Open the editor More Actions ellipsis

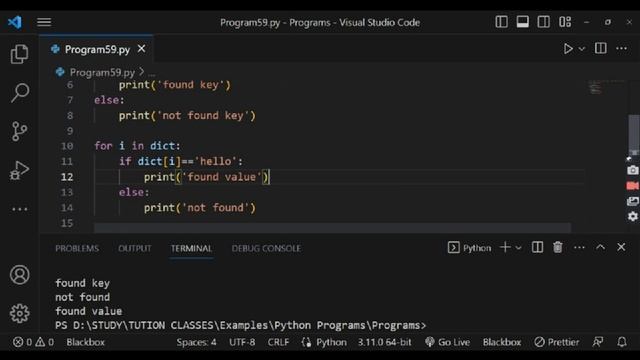click(622, 49)
